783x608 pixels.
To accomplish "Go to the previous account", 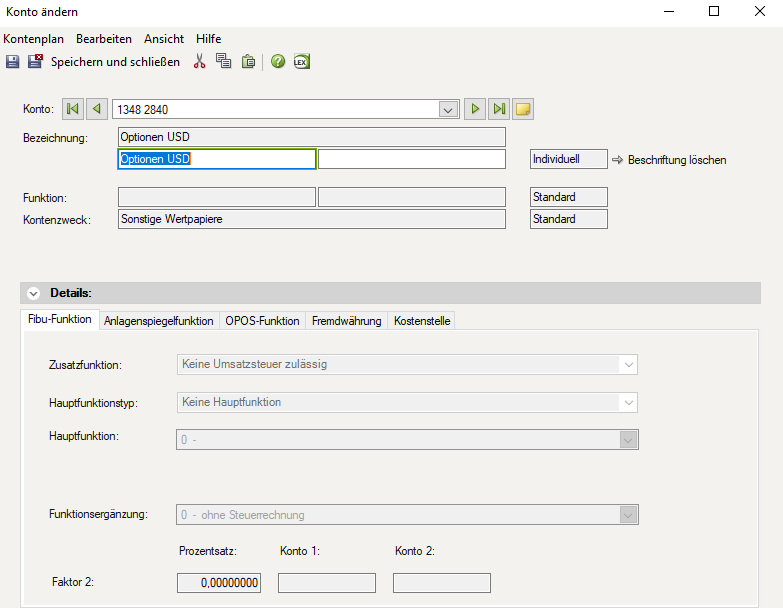I will coord(97,109).
